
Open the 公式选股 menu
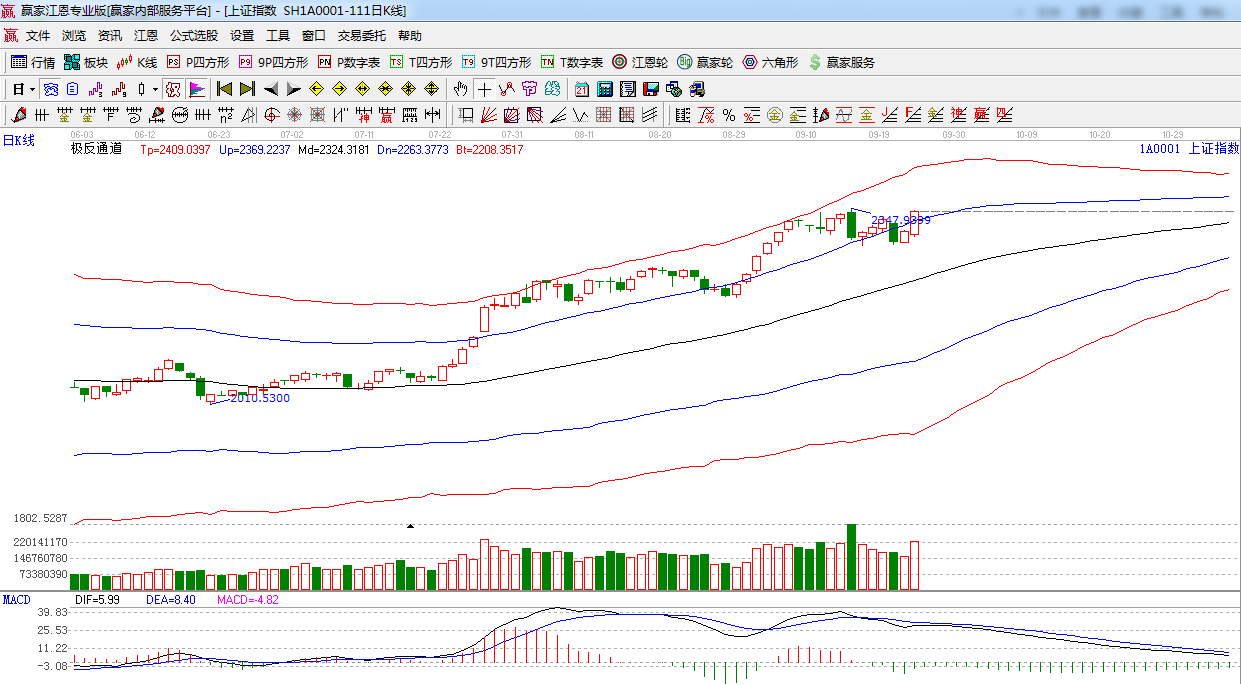[x=193, y=36]
